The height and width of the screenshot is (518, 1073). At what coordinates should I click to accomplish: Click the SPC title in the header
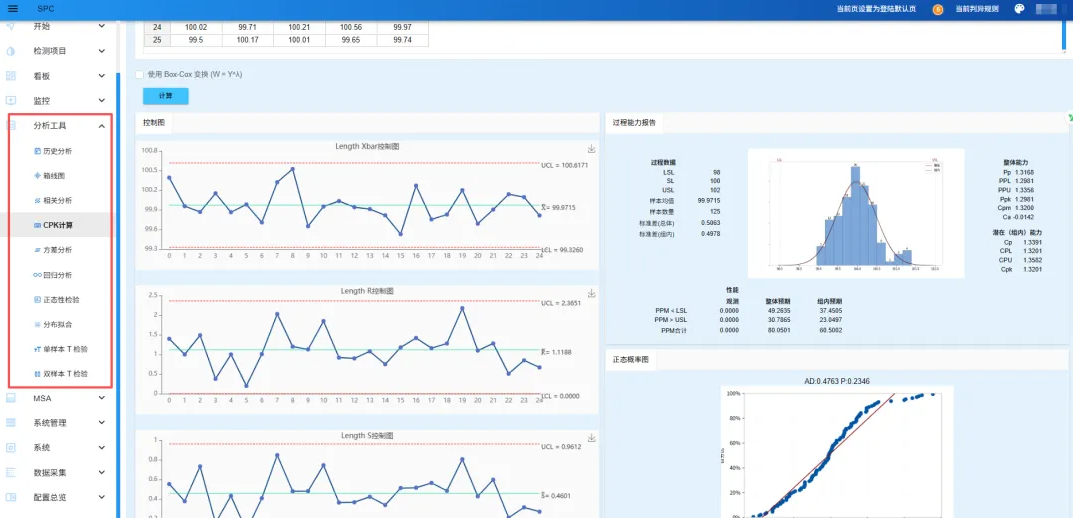coord(46,9)
